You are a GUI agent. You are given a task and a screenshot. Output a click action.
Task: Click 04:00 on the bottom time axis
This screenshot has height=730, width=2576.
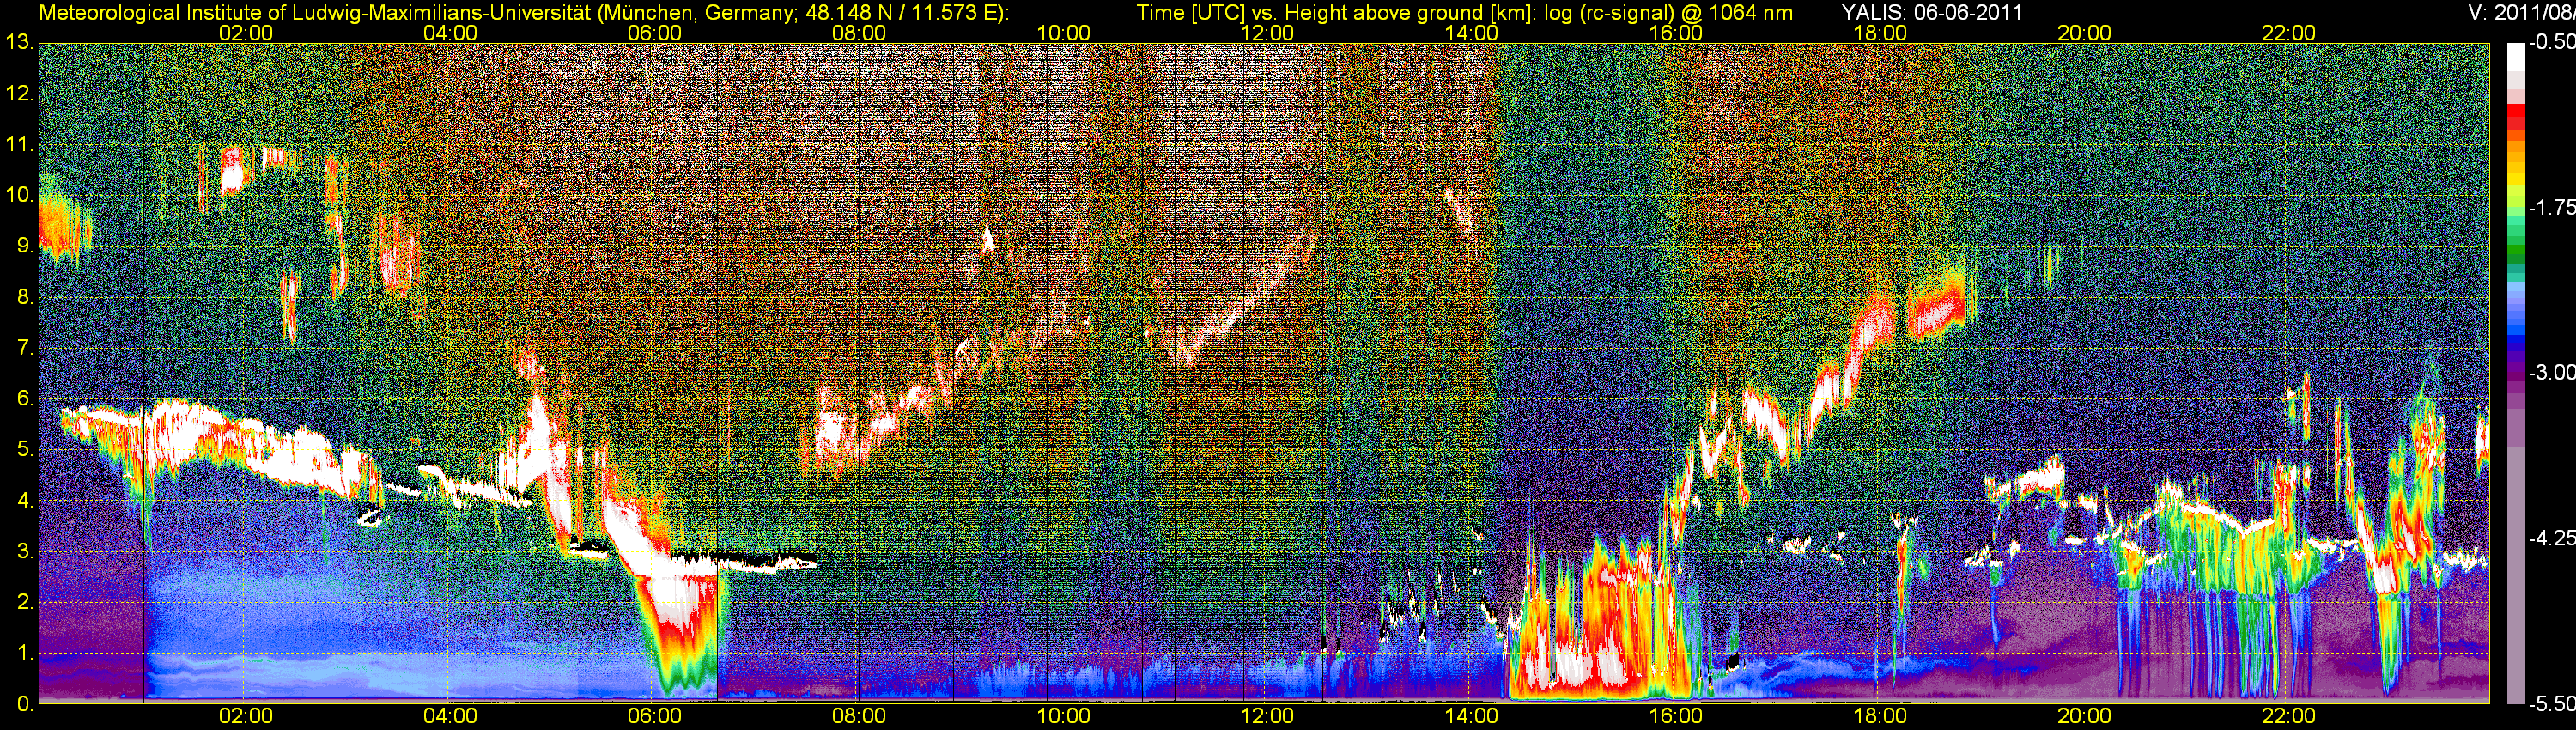tap(450, 716)
